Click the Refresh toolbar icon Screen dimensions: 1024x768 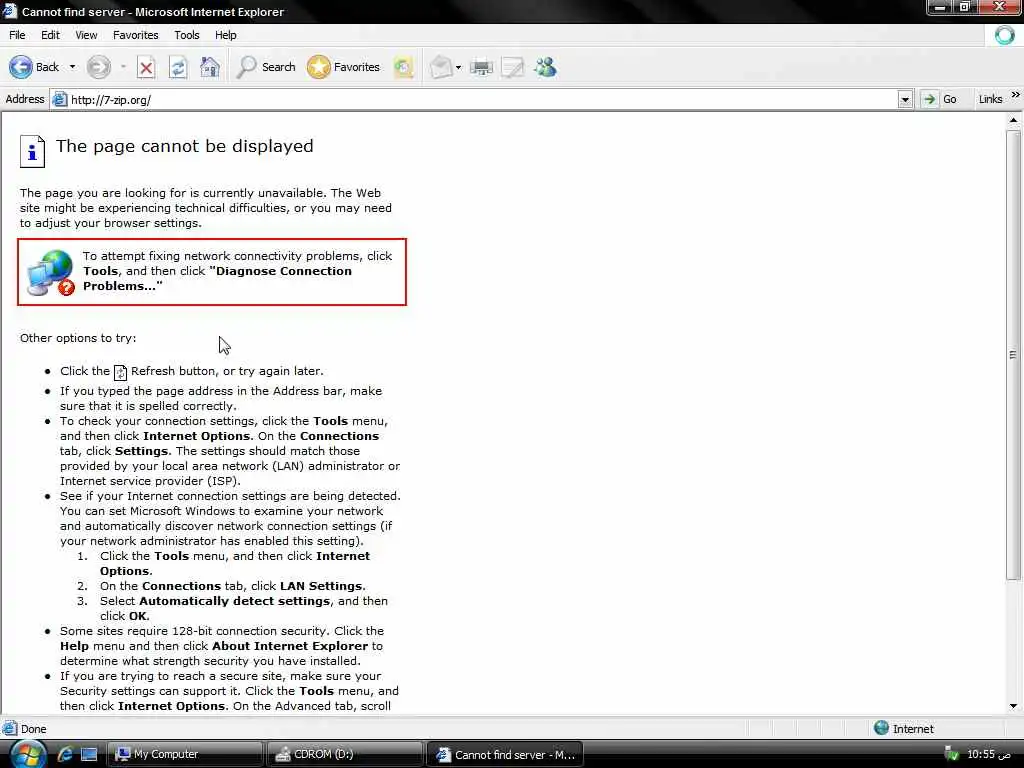click(x=178, y=67)
